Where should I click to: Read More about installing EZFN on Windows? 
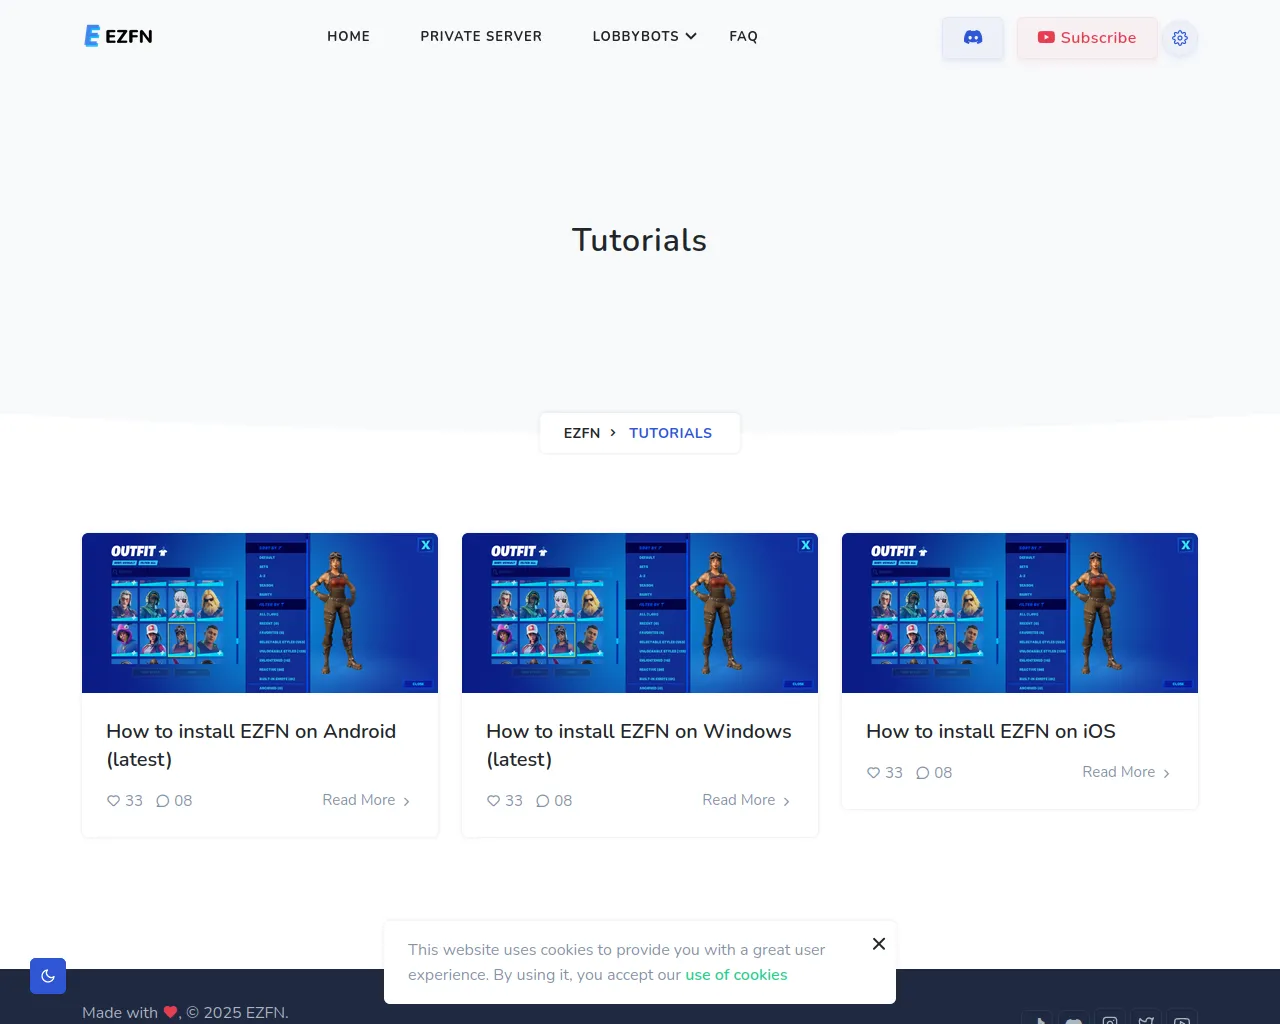[746, 800]
